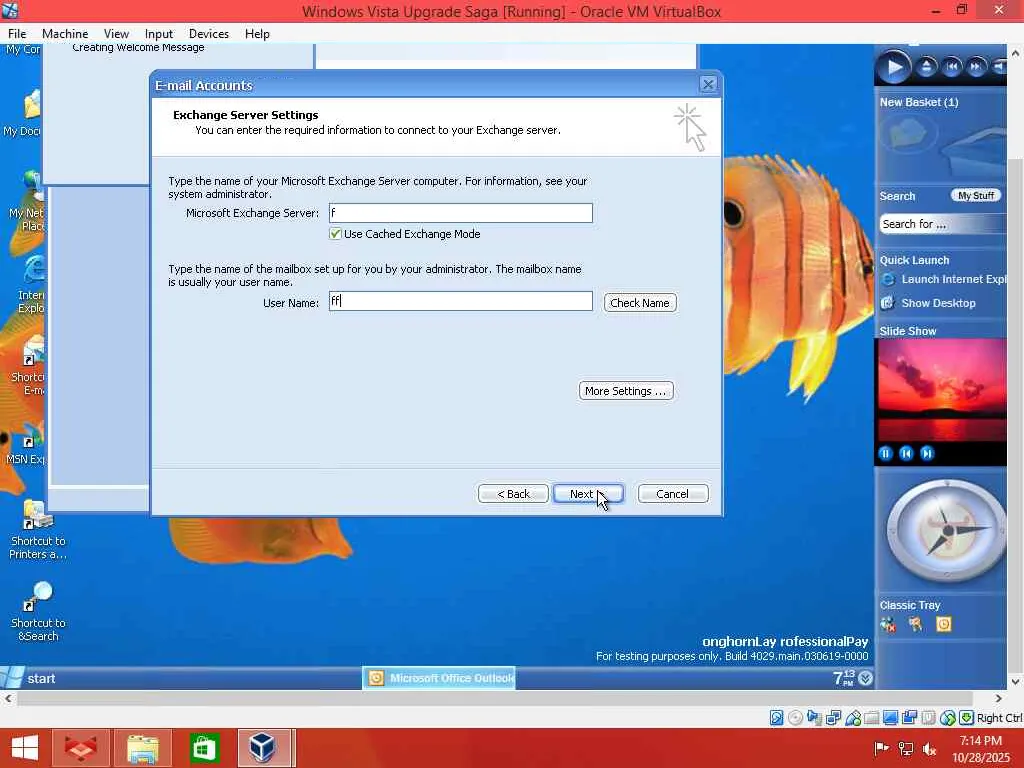Skip to next track in sidebar player

tap(976, 66)
